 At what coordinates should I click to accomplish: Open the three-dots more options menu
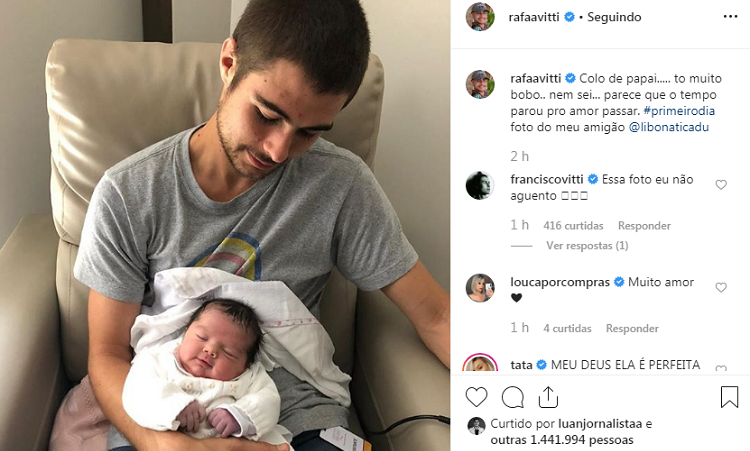[x=730, y=17]
